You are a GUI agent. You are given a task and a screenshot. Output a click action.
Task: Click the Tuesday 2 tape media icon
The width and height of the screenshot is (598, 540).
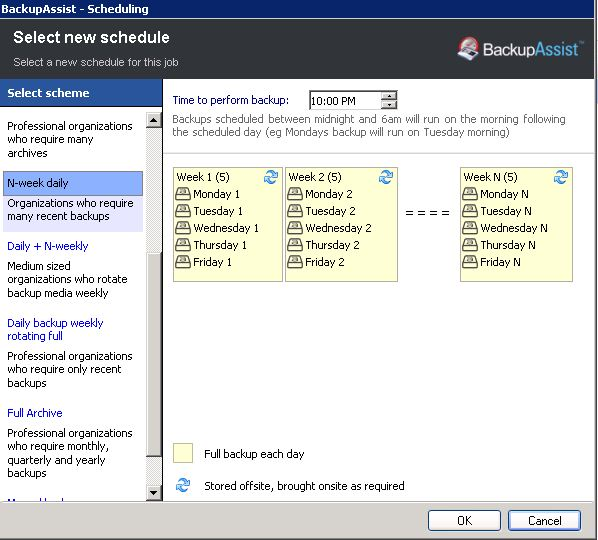295,211
